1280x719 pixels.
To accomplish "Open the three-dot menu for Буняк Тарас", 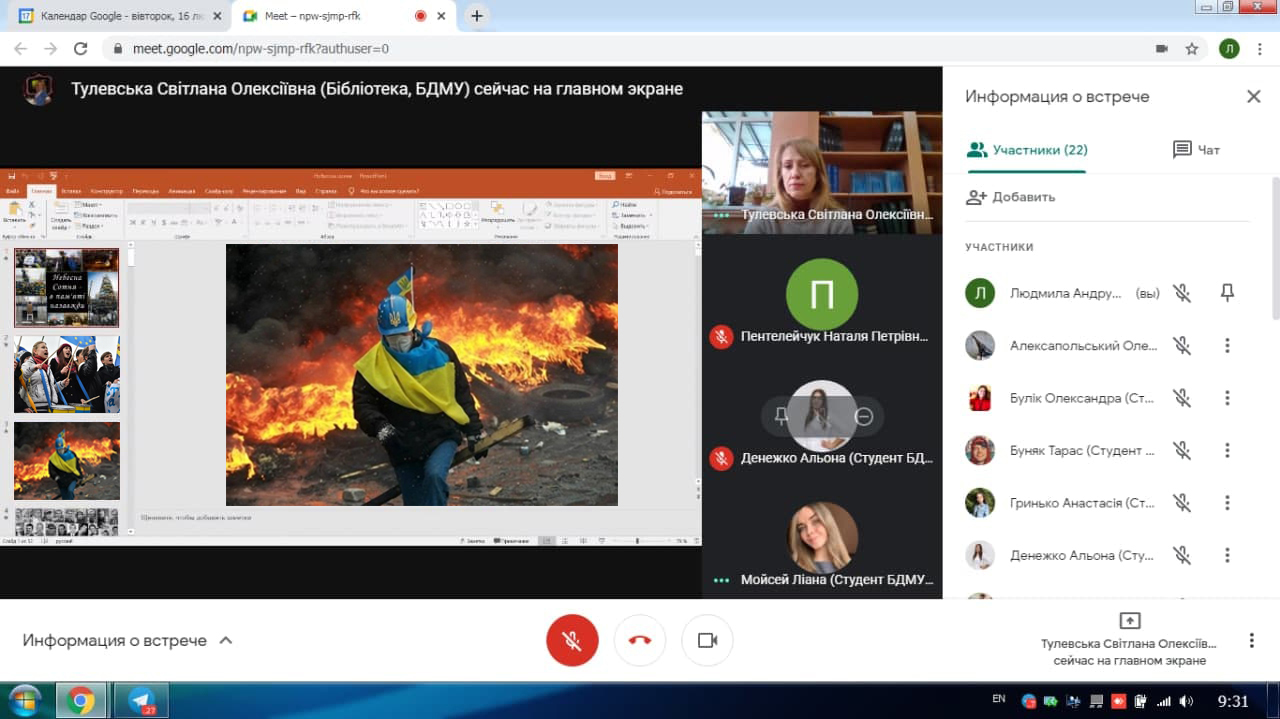I will [1227, 451].
